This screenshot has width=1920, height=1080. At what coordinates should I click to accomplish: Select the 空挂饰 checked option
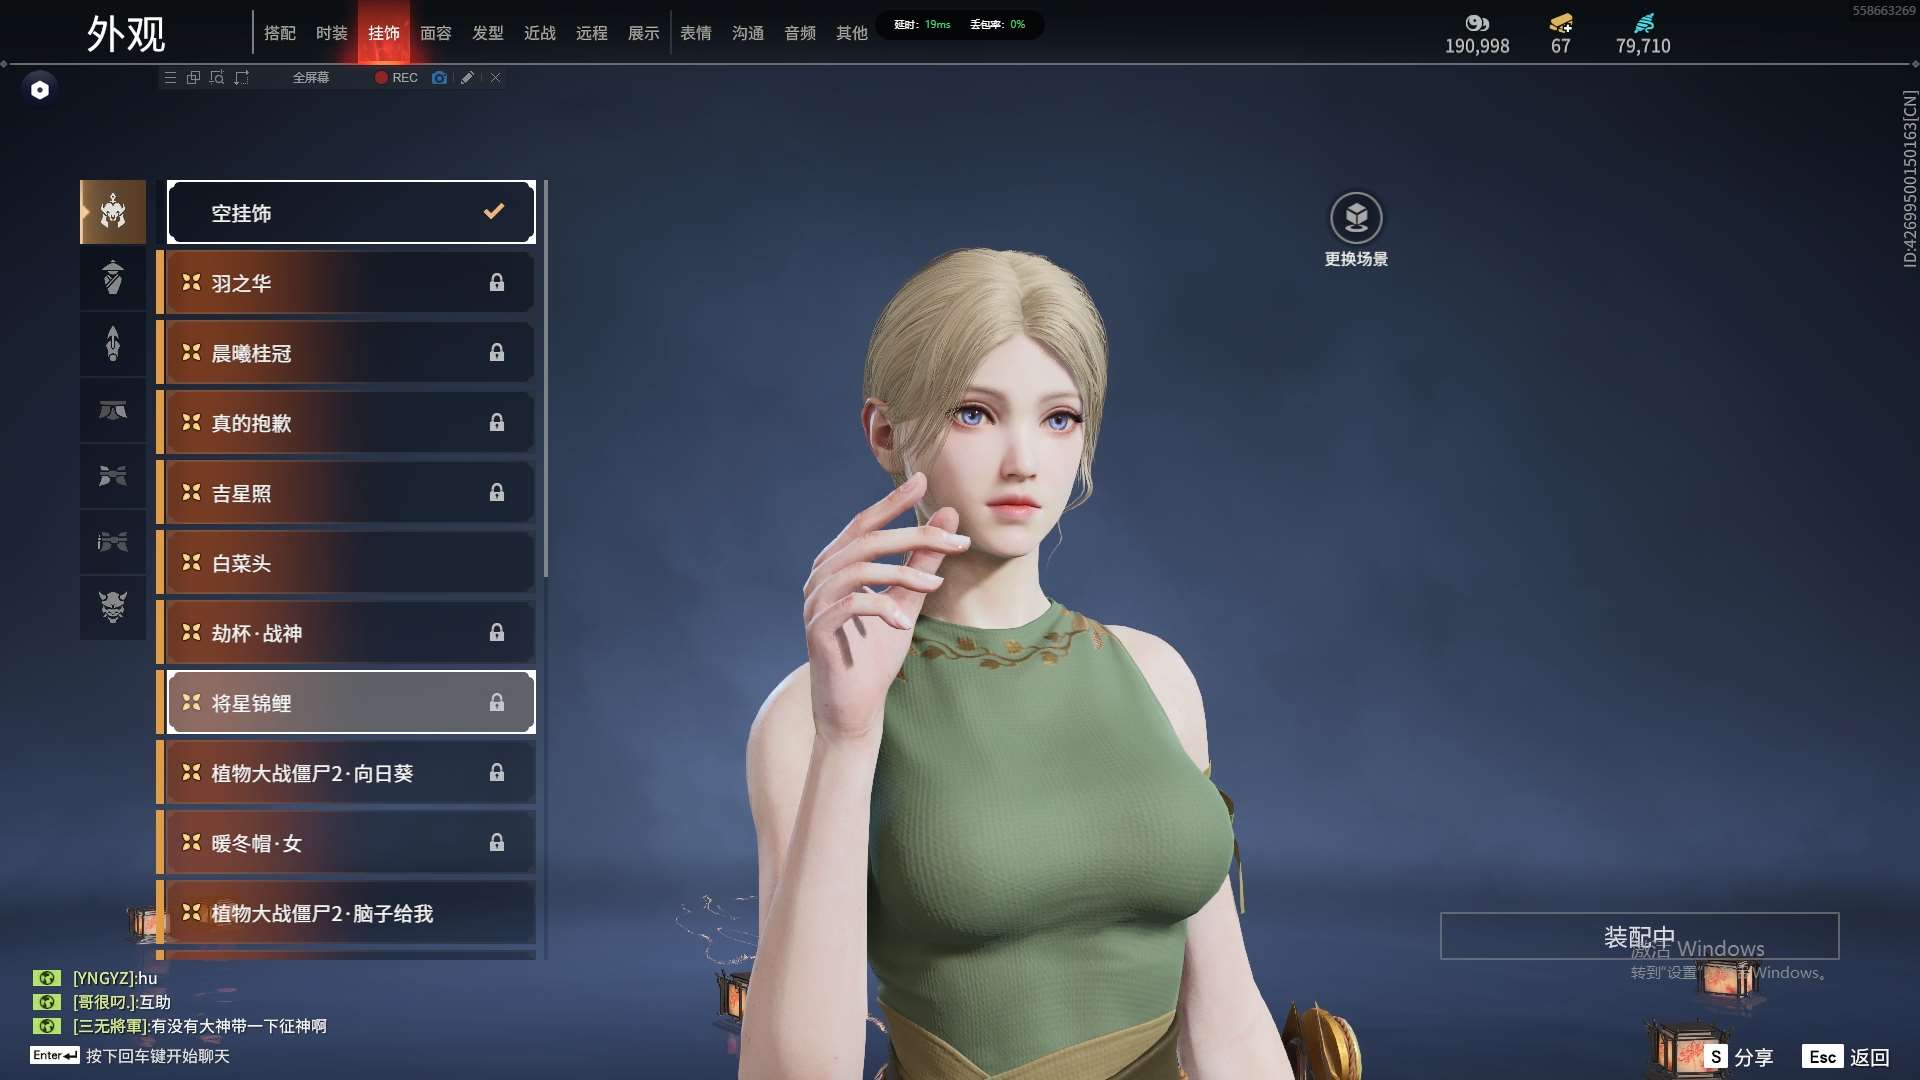[x=351, y=212]
